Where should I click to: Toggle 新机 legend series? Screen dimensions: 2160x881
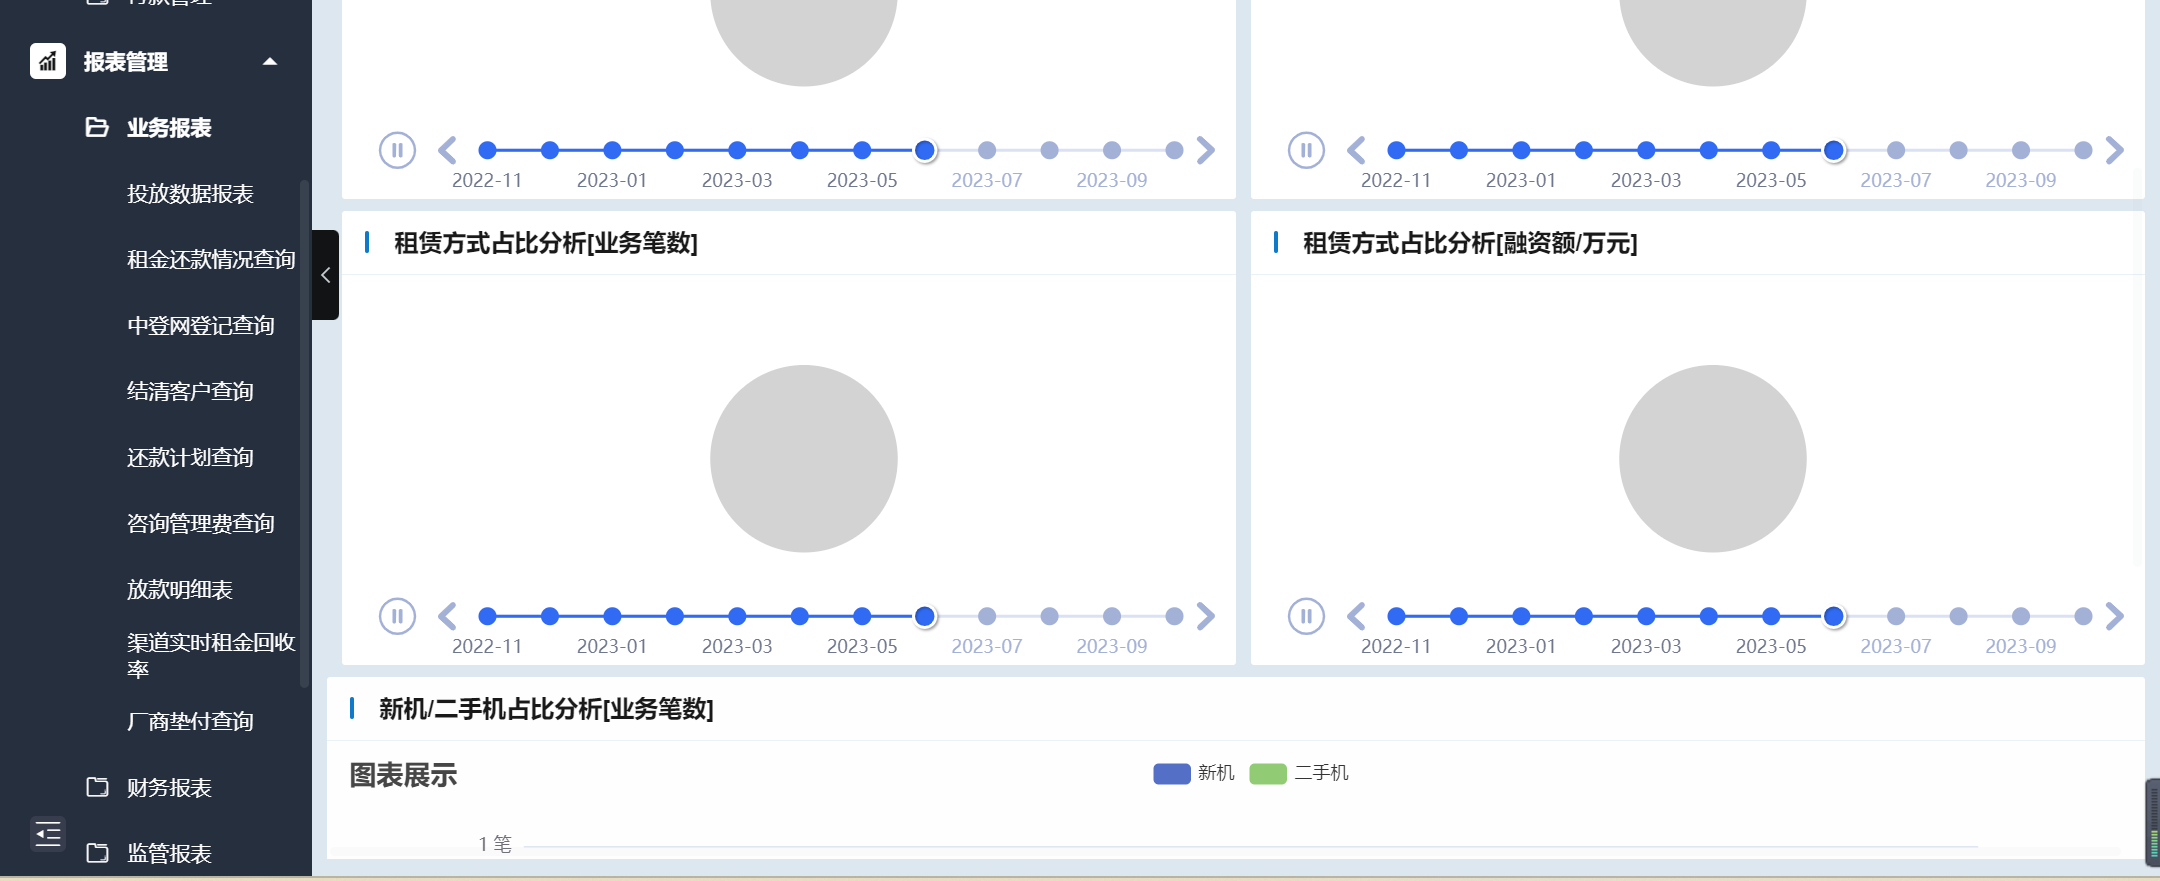pos(1194,773)
